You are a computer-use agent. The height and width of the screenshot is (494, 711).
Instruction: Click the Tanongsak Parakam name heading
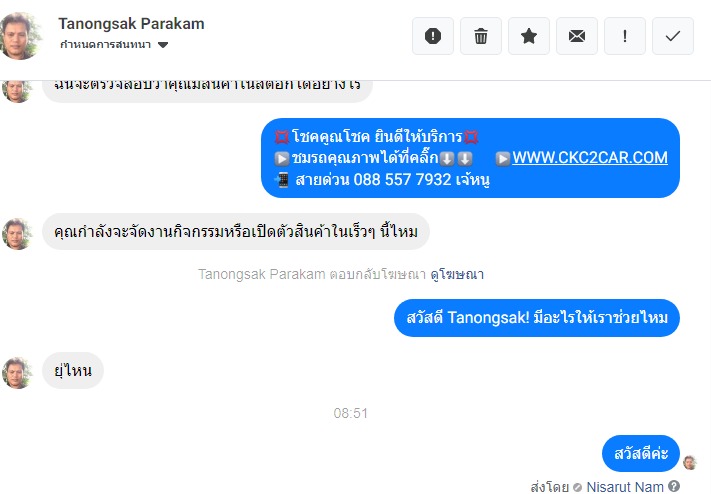131,24
